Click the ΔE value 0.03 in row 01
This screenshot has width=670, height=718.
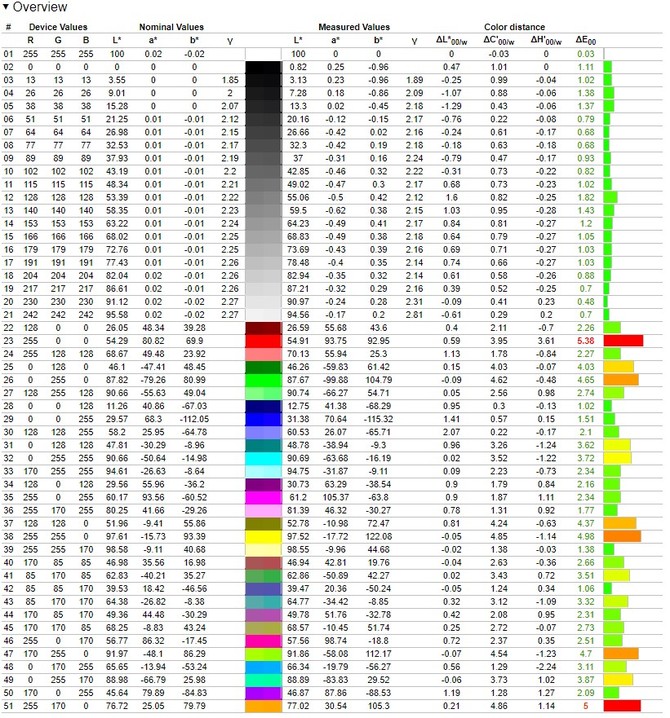586,54
